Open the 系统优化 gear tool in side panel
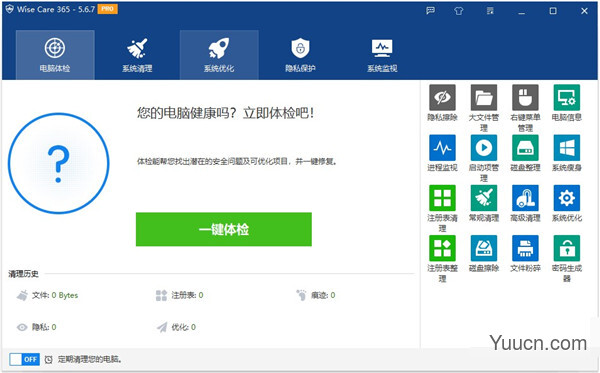This screenshot has width=600, height=373. [567, 198]
